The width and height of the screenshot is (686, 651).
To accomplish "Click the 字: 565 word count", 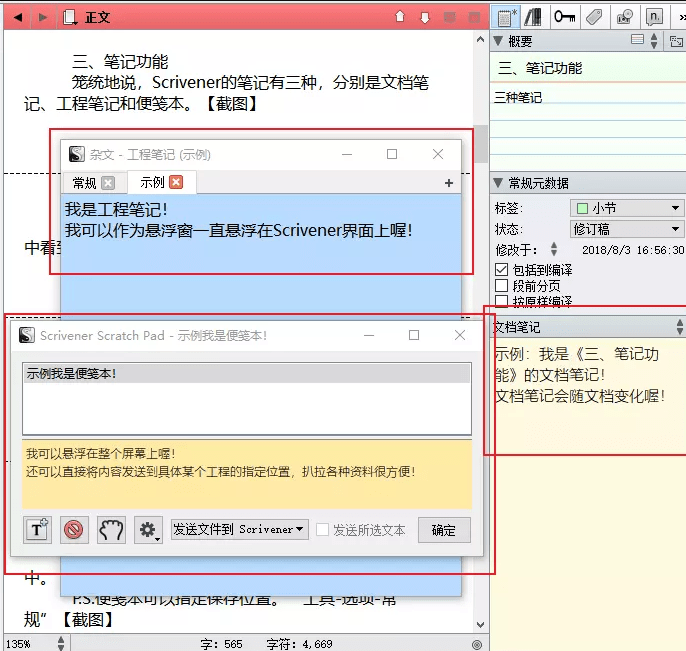I will point(221,644).
